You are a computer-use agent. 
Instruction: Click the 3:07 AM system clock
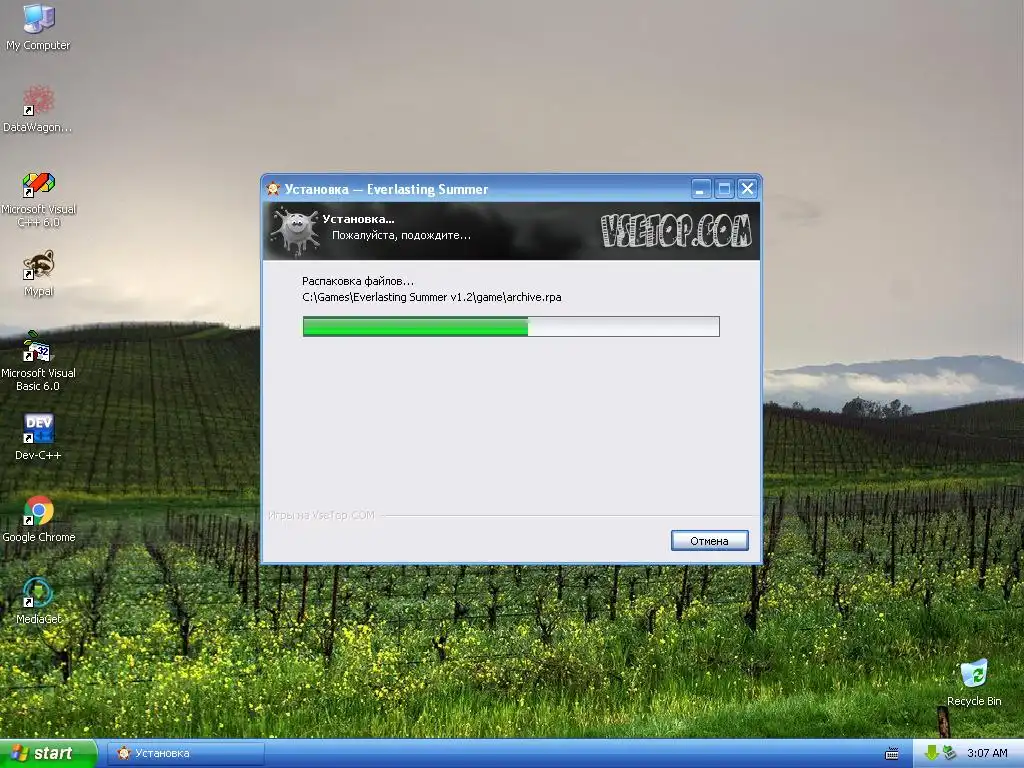pyautogui.click(x=987, y=754)
